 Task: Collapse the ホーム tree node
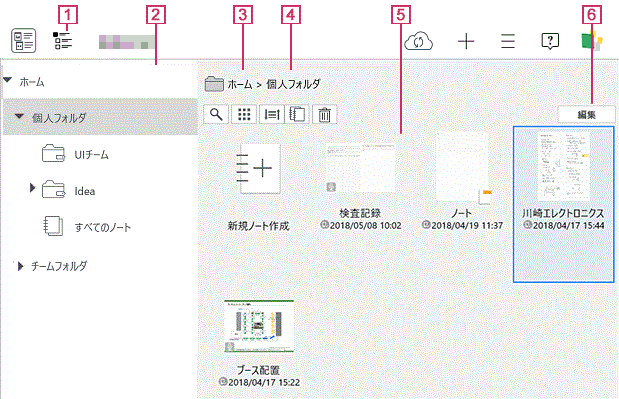(x=8, y=80)
